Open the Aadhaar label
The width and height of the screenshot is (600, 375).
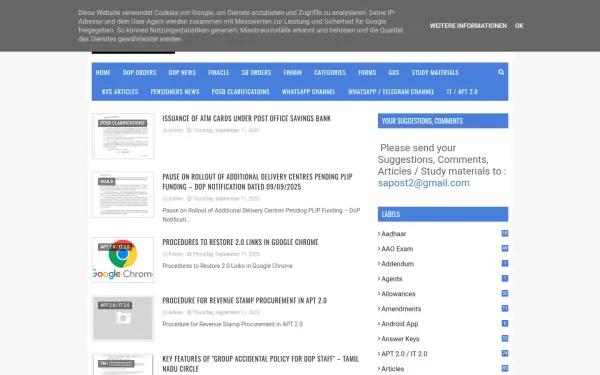393,234
